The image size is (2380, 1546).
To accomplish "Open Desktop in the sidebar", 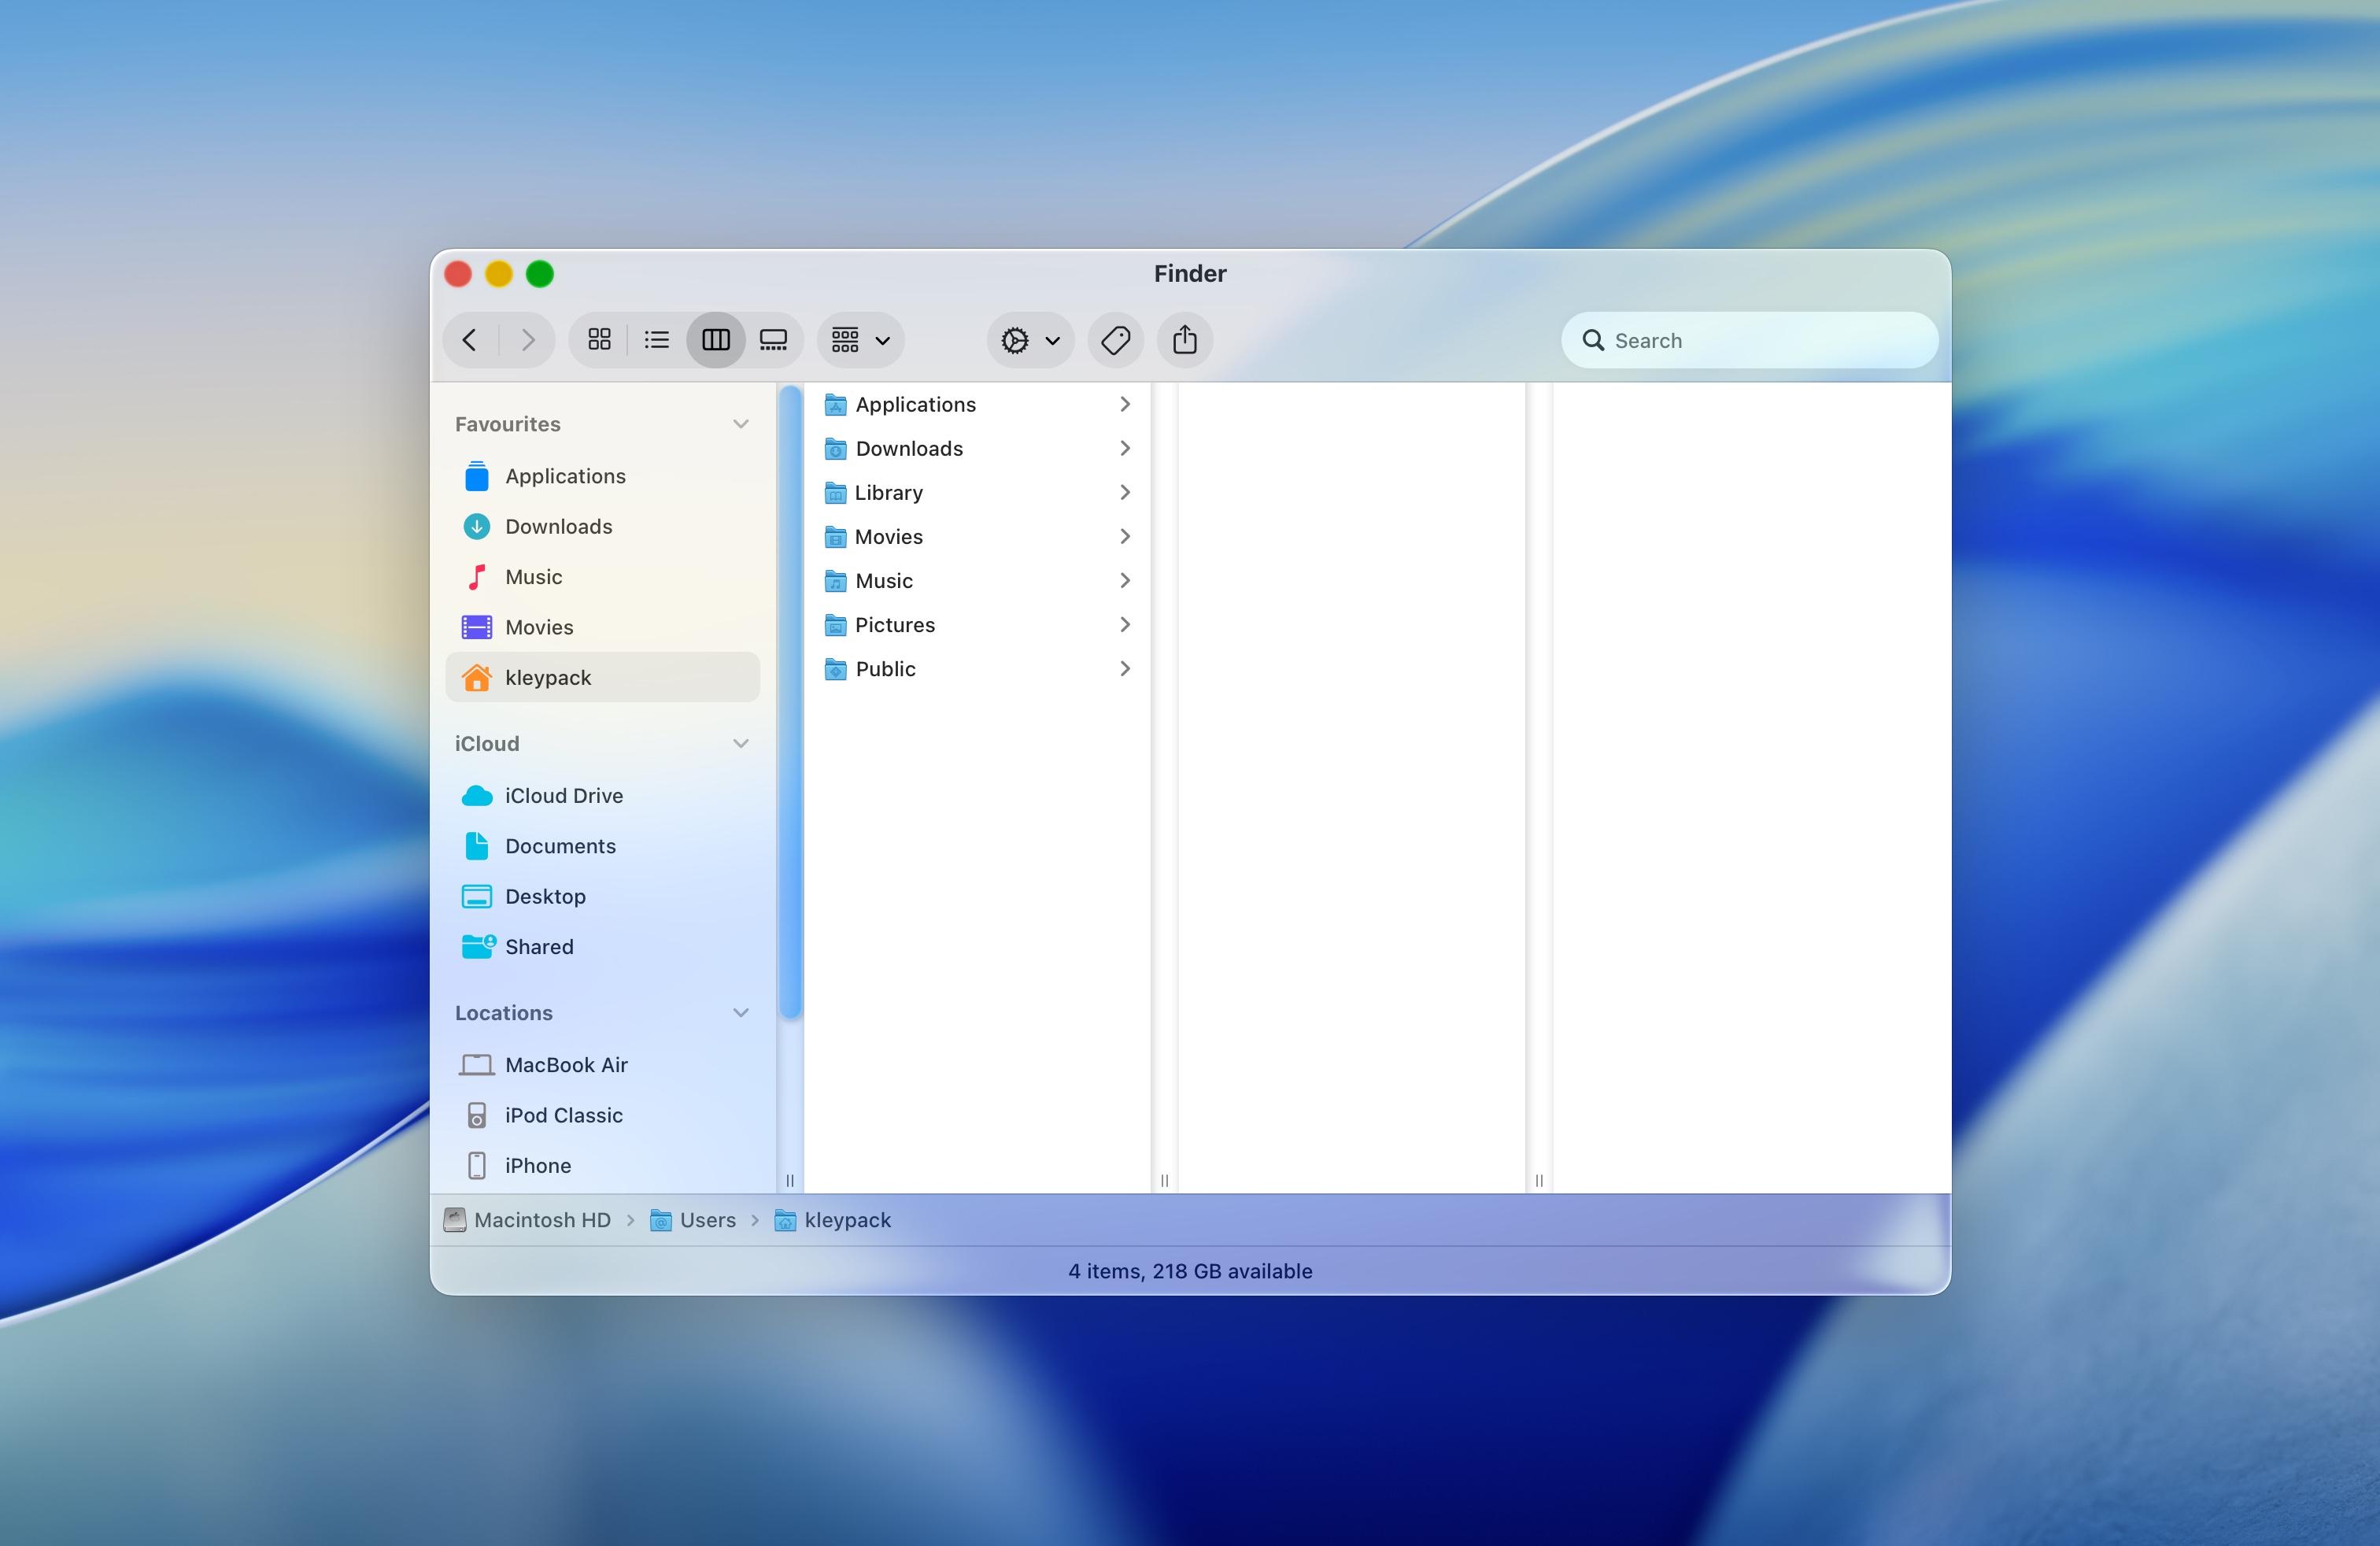I will pos(603,896).
